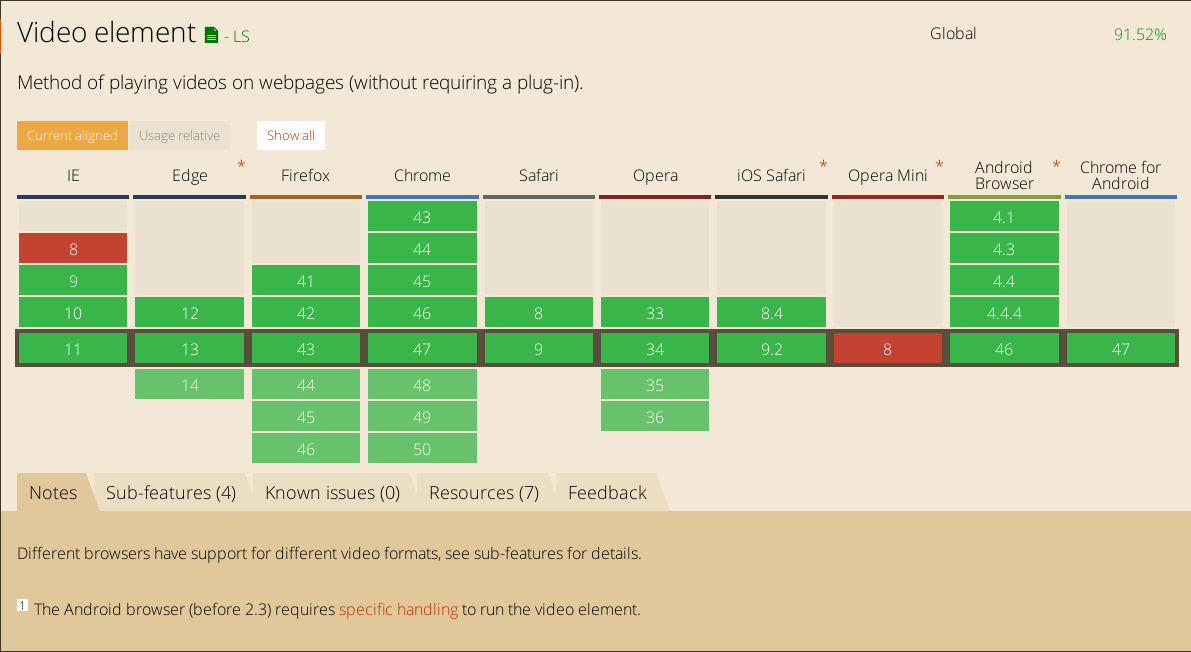This screenshot has width=1191, height=652.
Task: Click the asterisk beside iOS Safari header
Action: click(x=823, y=165)
